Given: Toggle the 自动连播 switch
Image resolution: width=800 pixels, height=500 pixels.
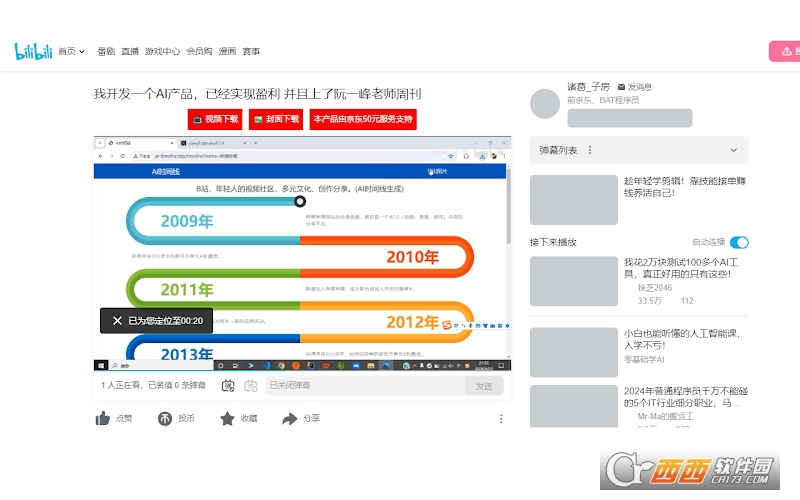Looking at the screenshot, I should (739, 242).
